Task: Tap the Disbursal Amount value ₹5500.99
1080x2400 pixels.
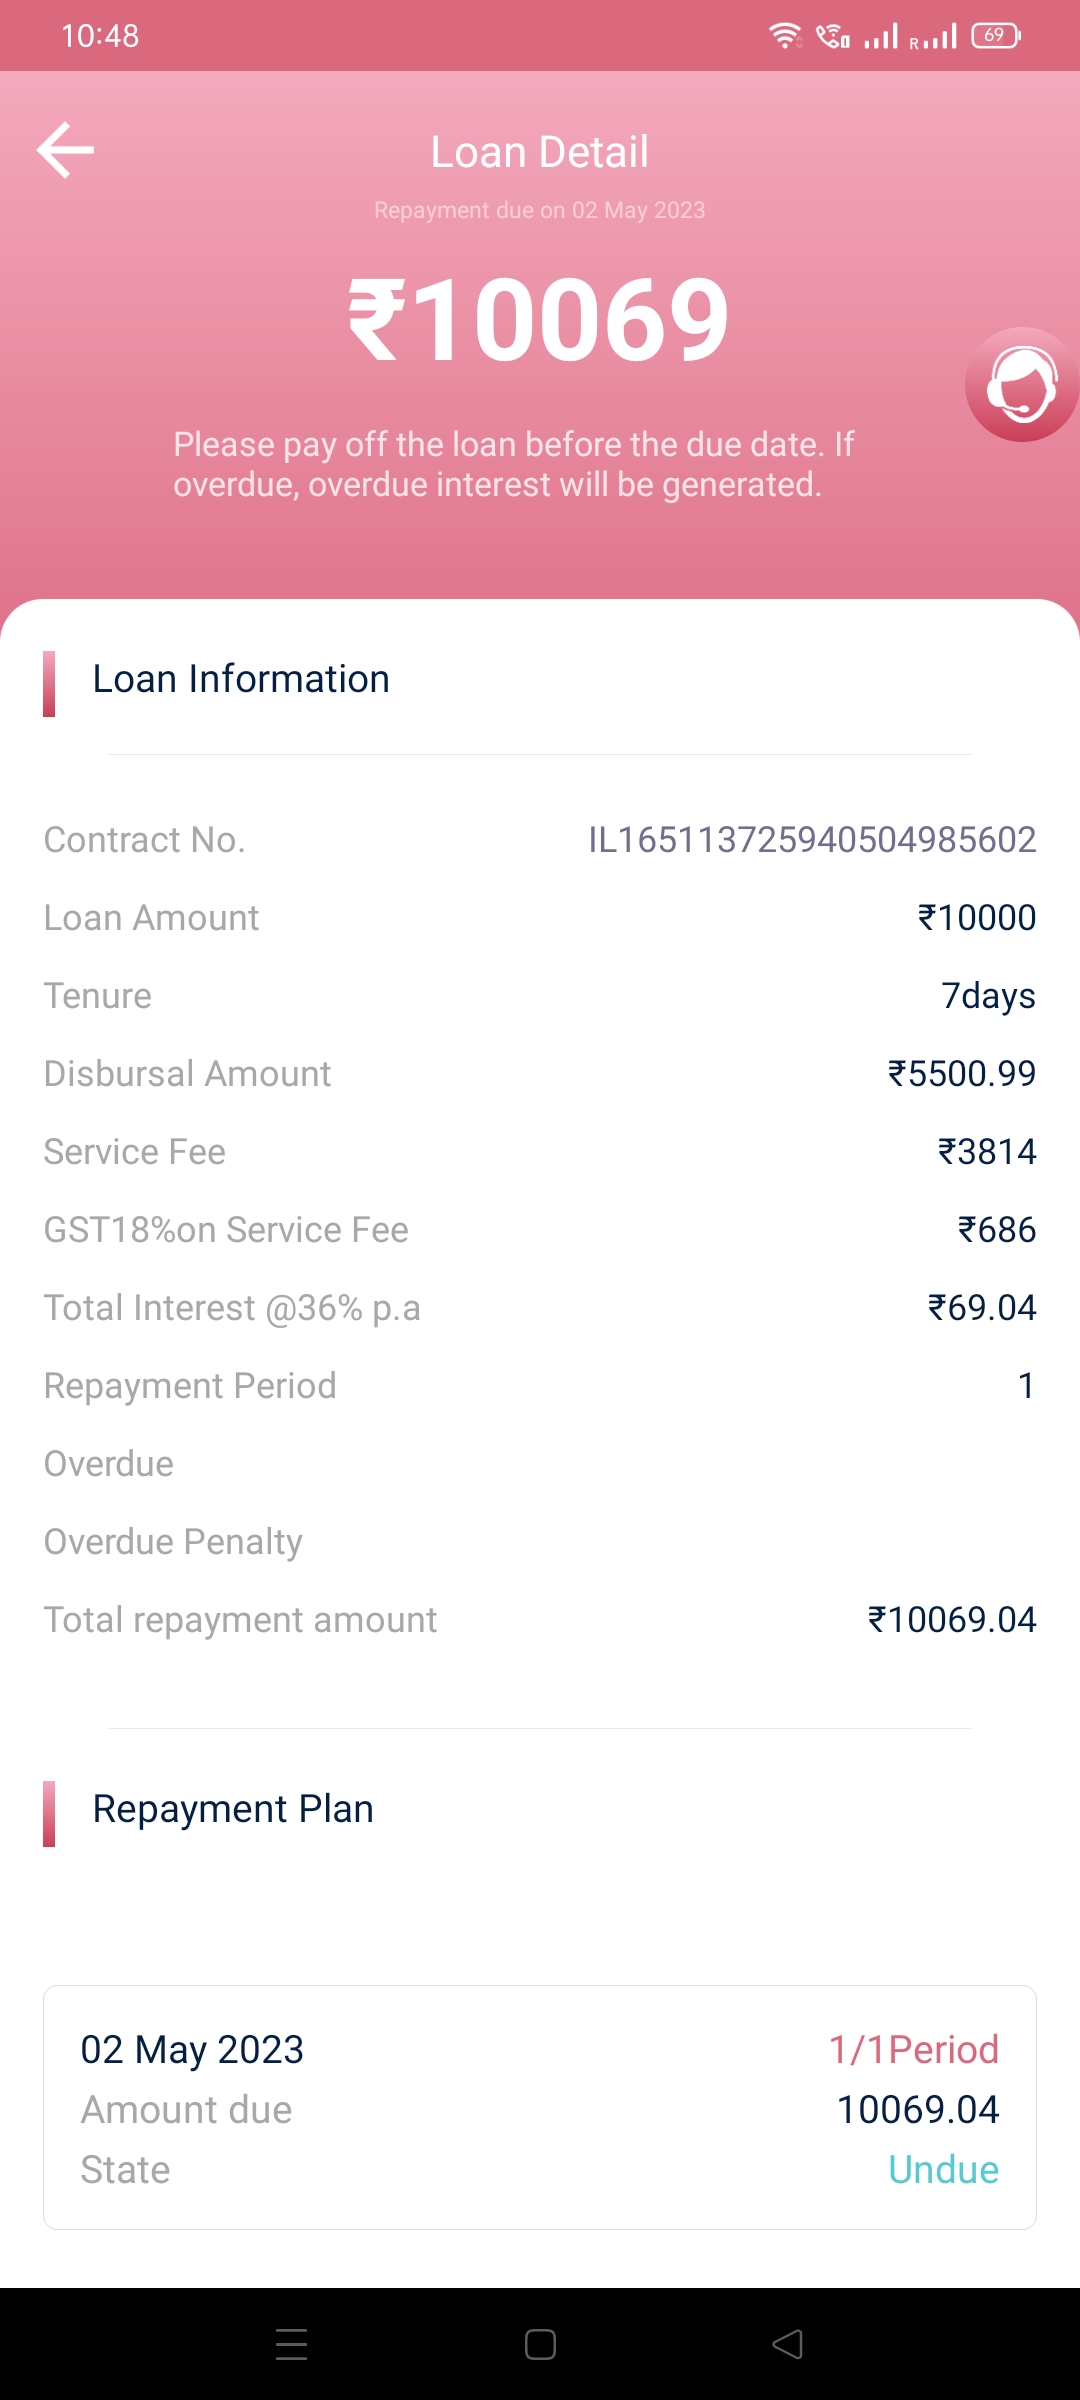Action: 961,1074
